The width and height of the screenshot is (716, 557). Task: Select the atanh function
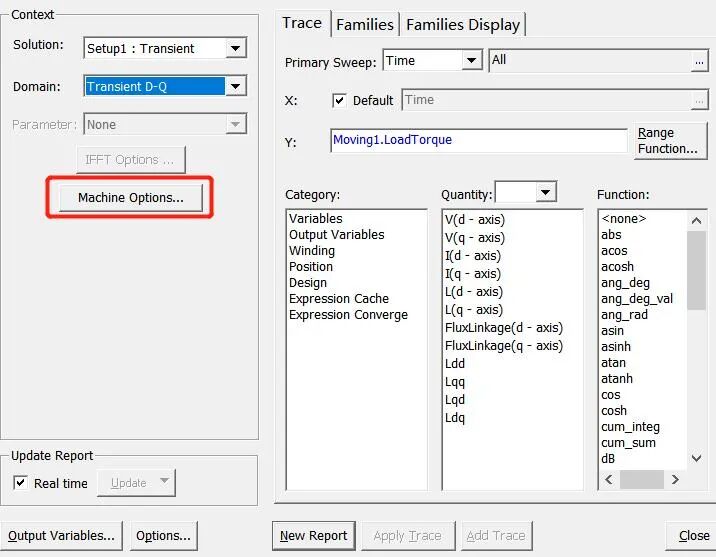pos(617,378)
